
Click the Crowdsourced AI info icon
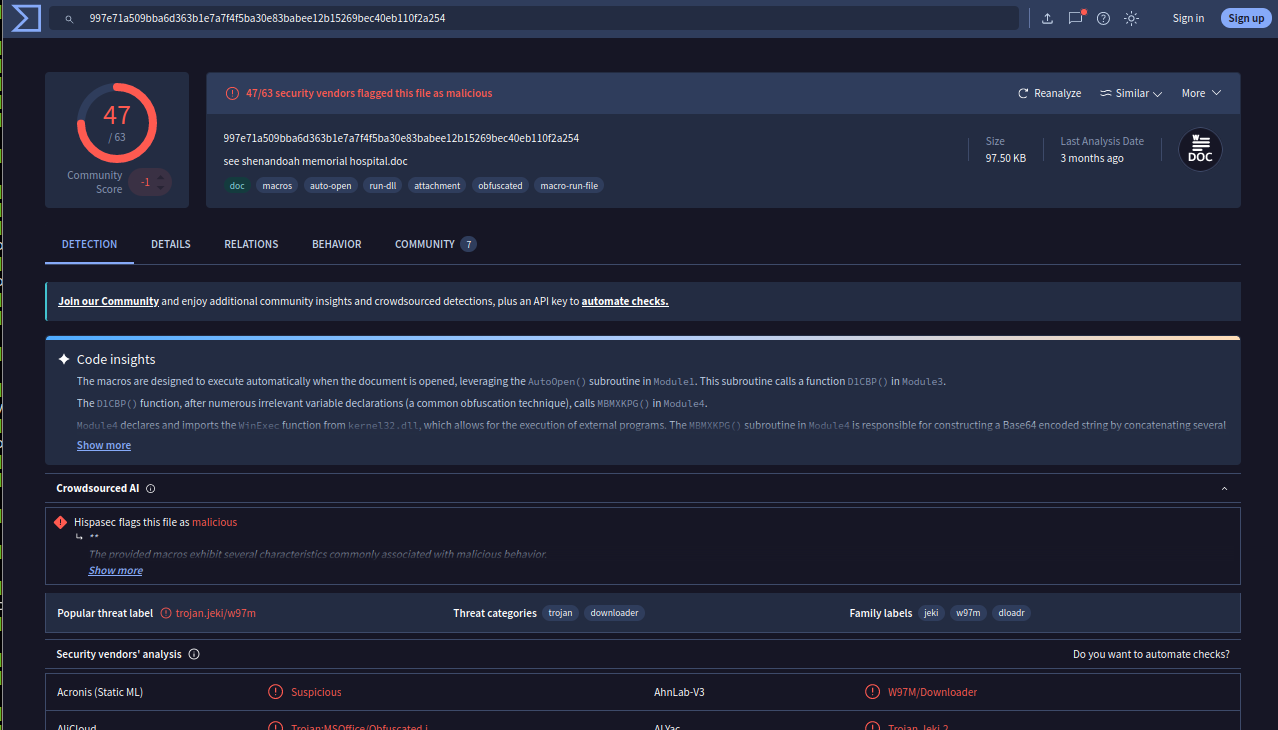pyautogui.click(x=150, y=489)
